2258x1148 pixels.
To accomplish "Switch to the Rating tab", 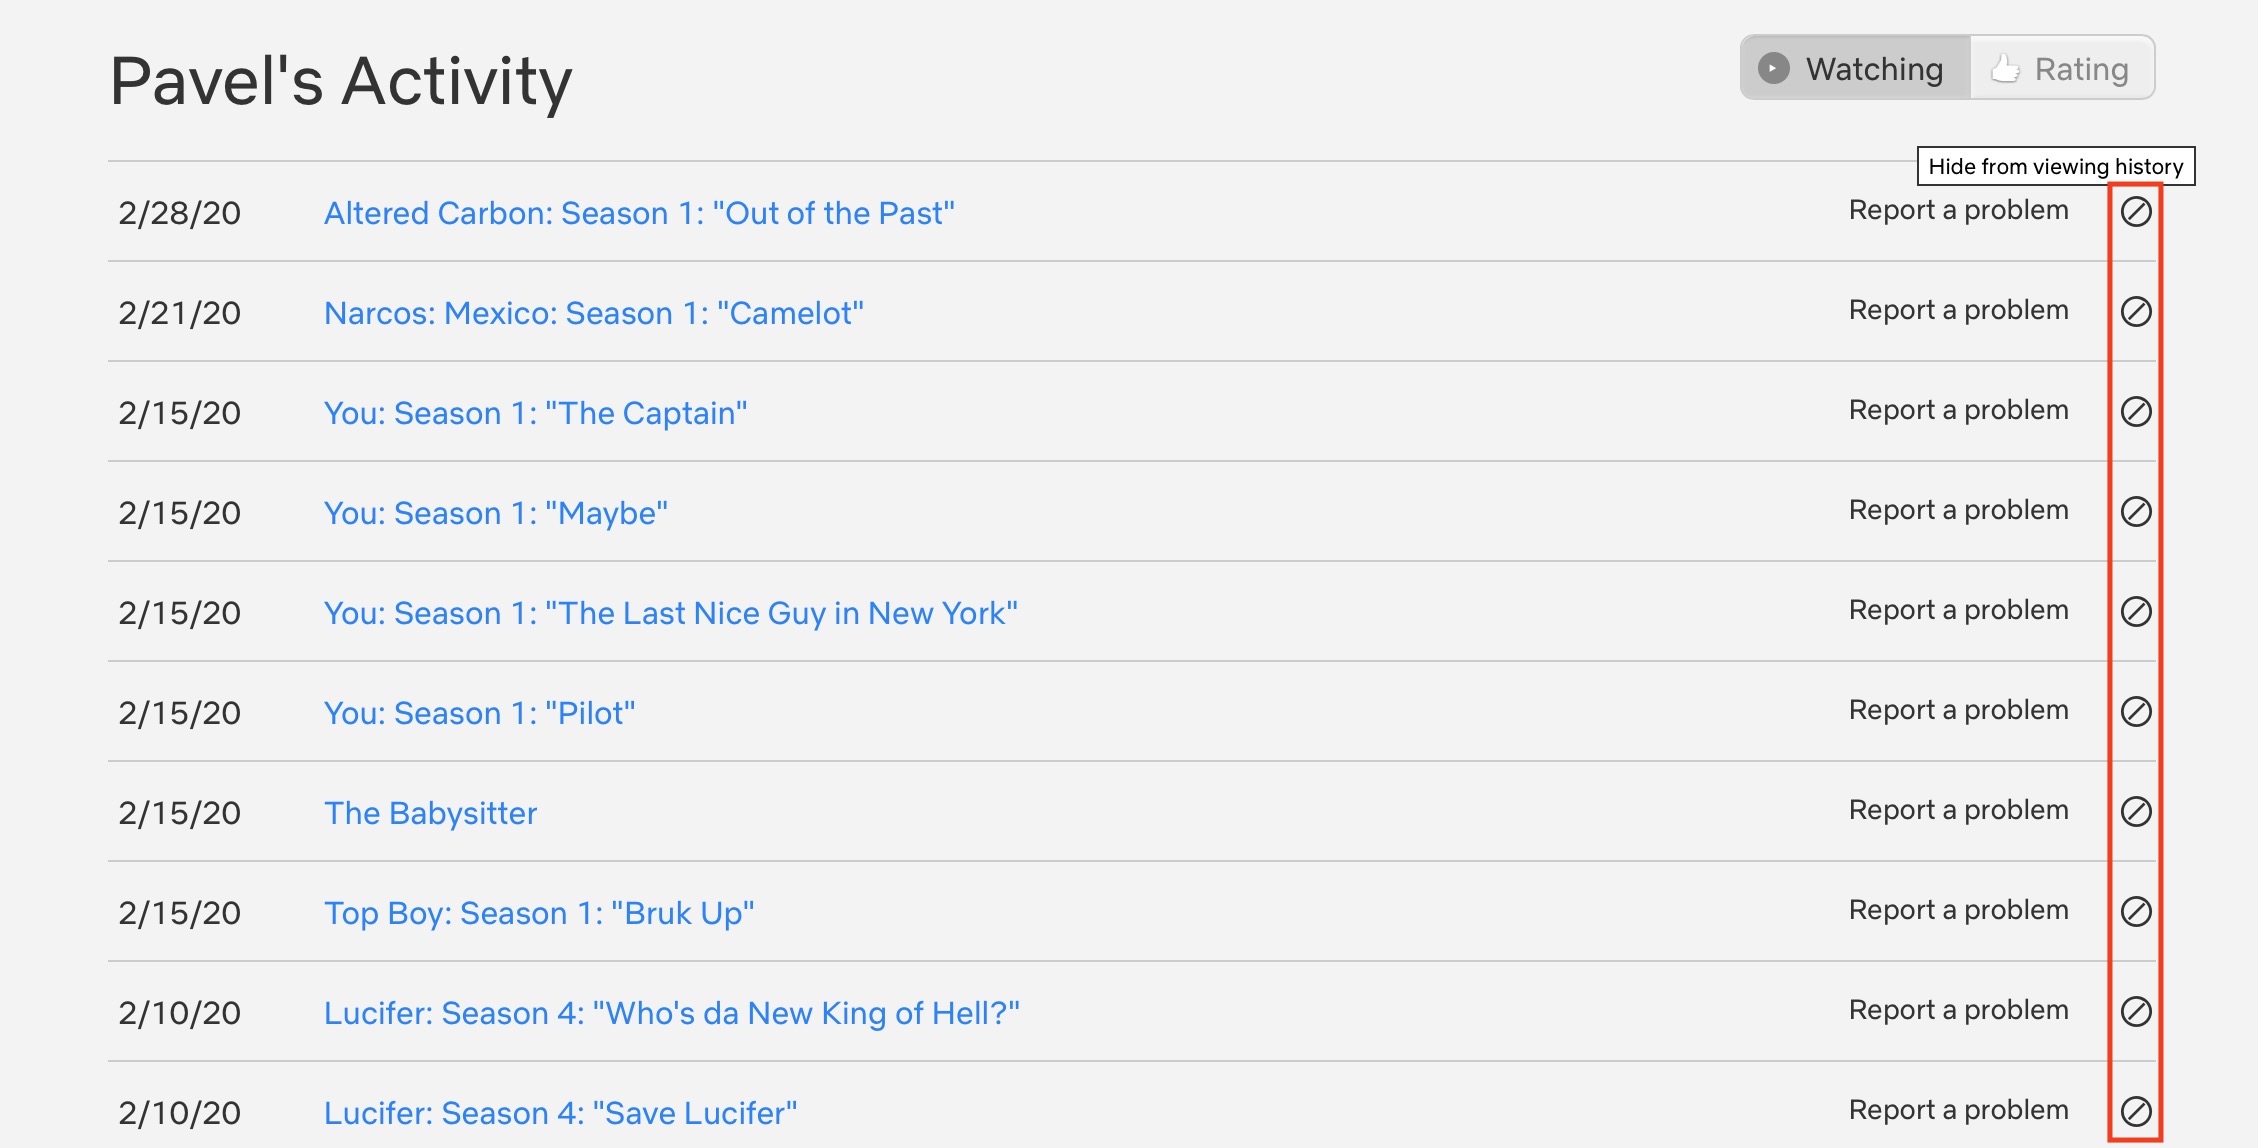I will tap(2062, 68).
